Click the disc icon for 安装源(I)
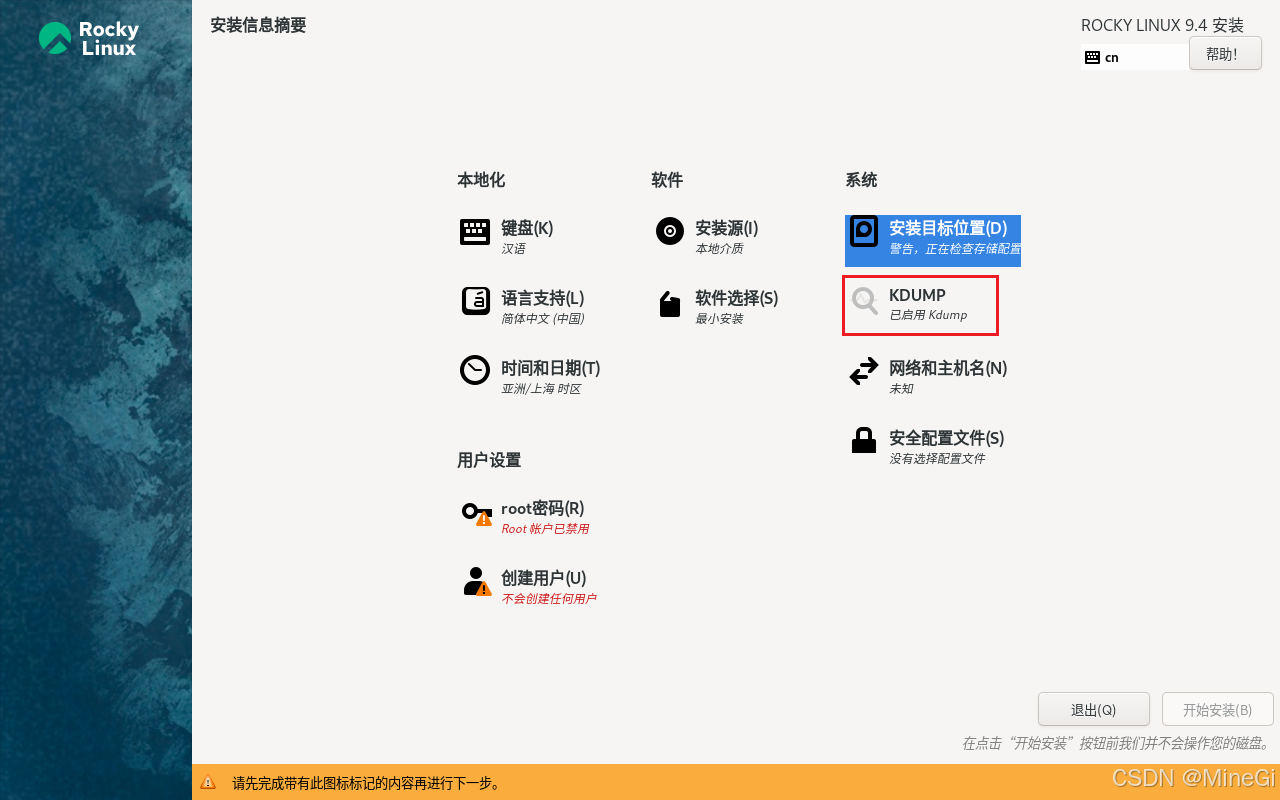The image size is (1280, 800). pyautogui.click(x=669, y=231)
